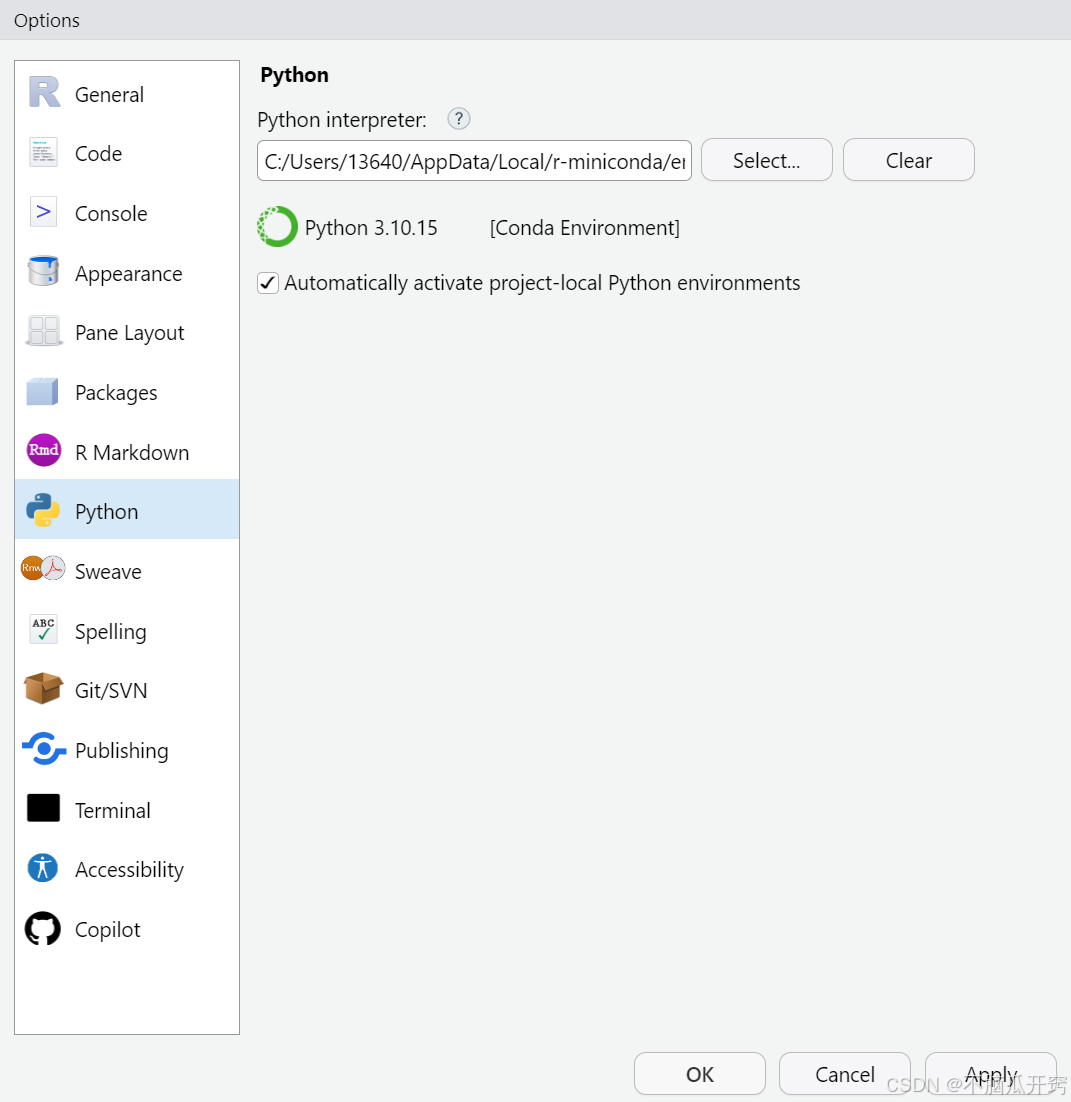Image resolution: width=1071 pixels, height=1102 pixels.
Task: Select the Python category label
Action: (107, 512)
